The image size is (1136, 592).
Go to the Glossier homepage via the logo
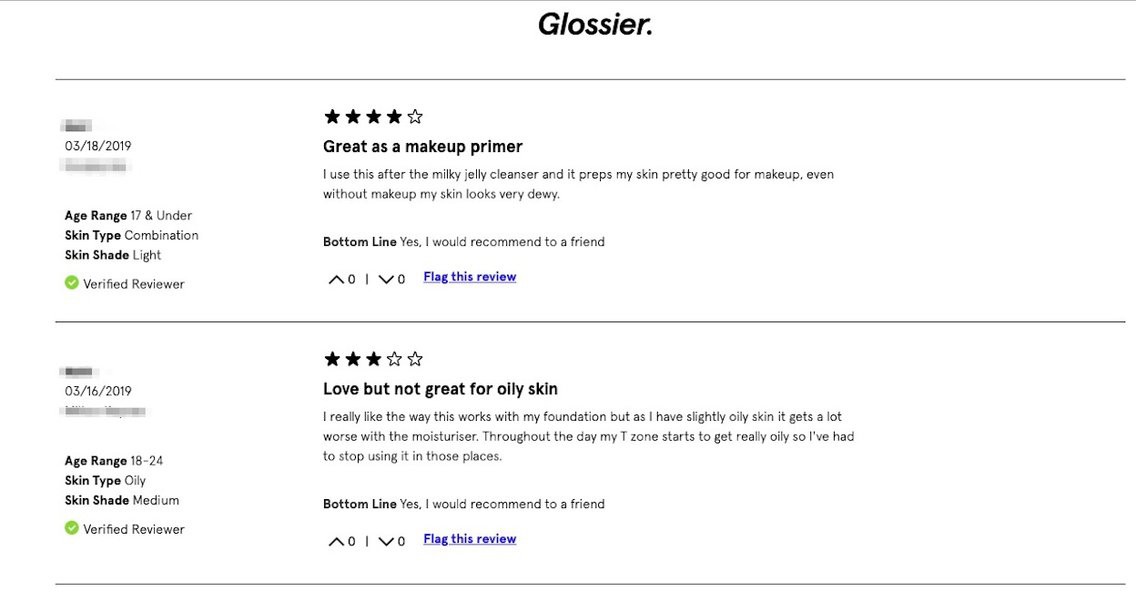pyautogui.click(x=595, y=24)
